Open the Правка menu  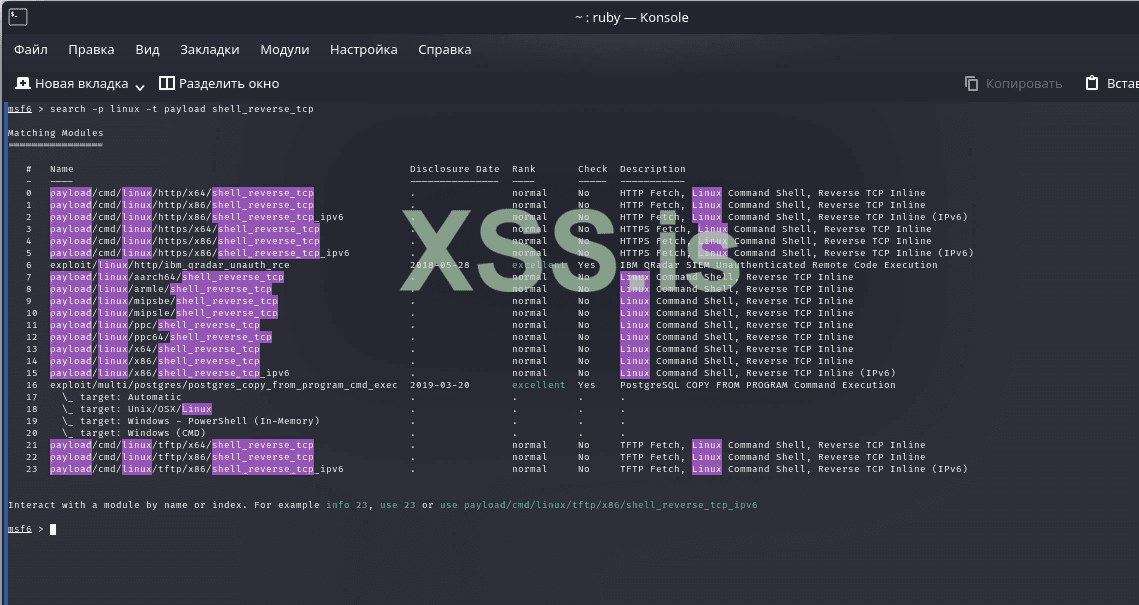[91, 50]
